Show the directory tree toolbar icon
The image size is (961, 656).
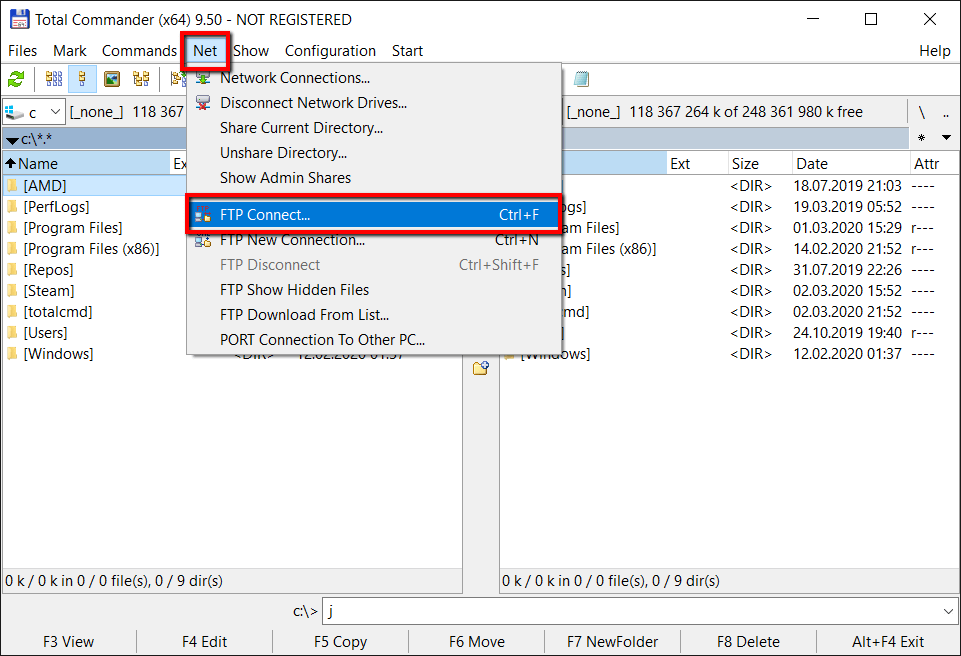point(141,79)
